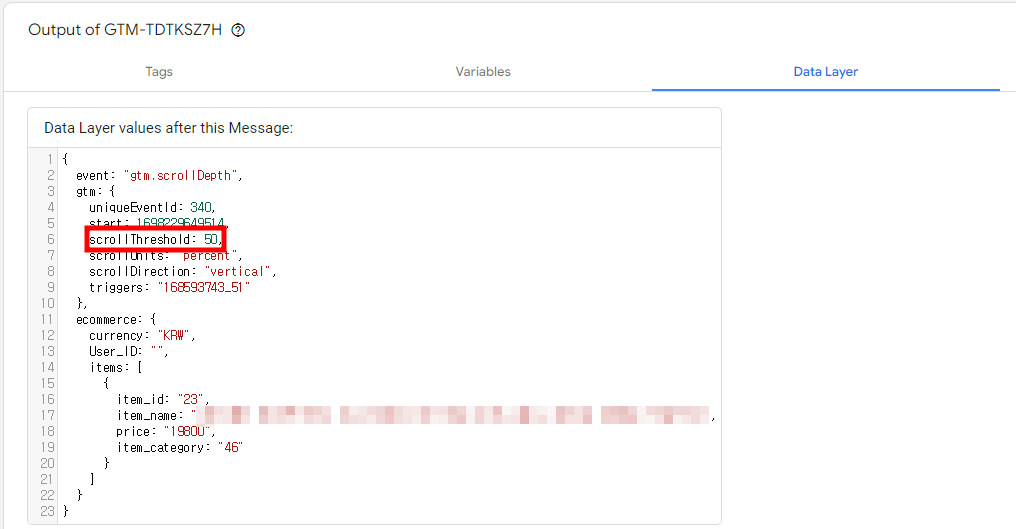Viewport: 1016px width, 529px height.
Task: Click line number 23 in the gutter
Action: pos(47,511)
